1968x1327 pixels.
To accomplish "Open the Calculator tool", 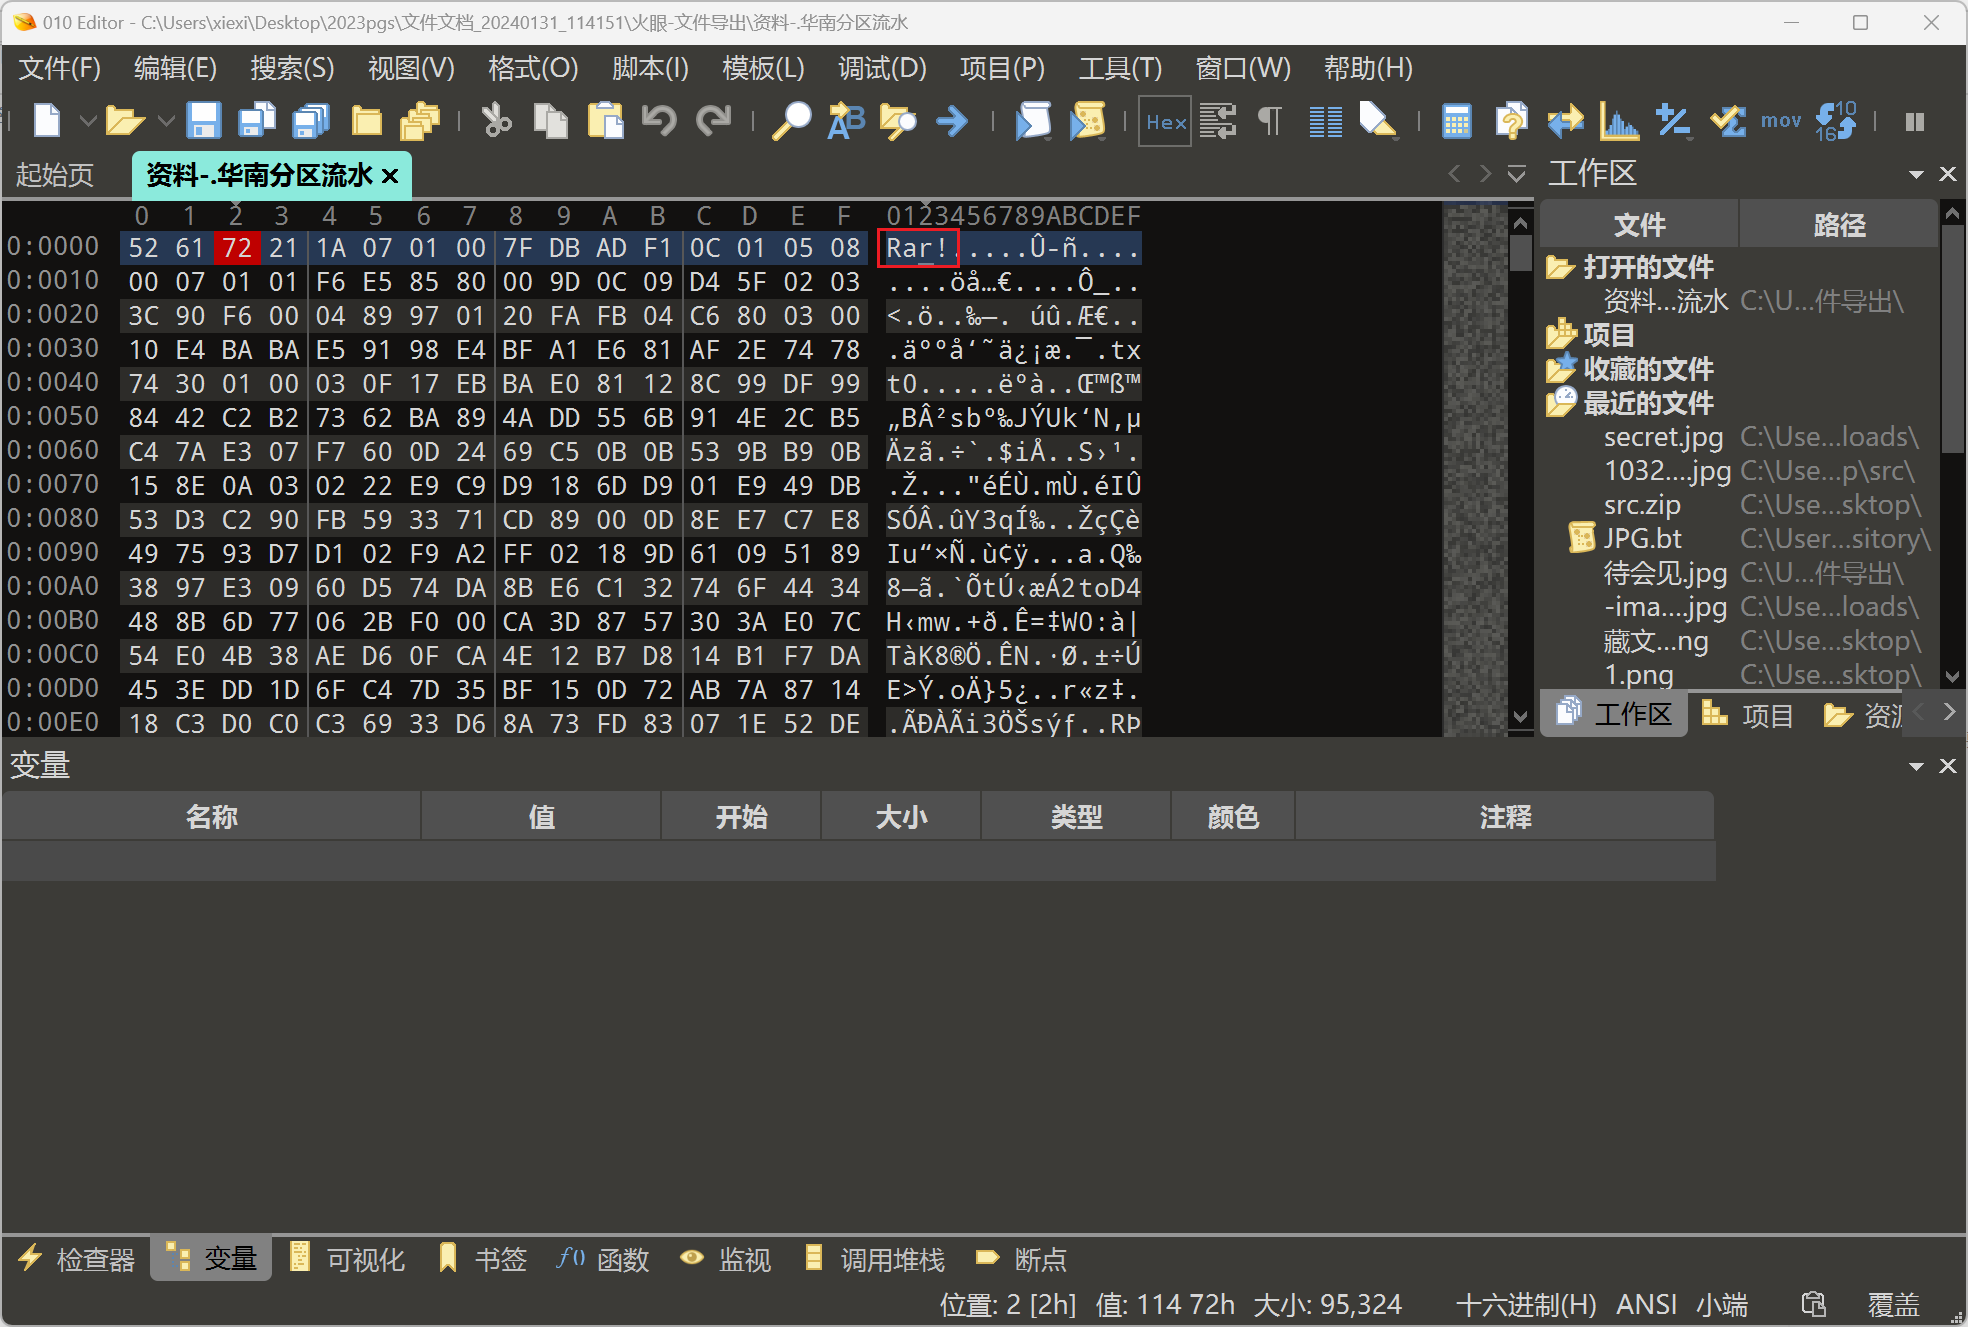I will (x=1457, y=121).
